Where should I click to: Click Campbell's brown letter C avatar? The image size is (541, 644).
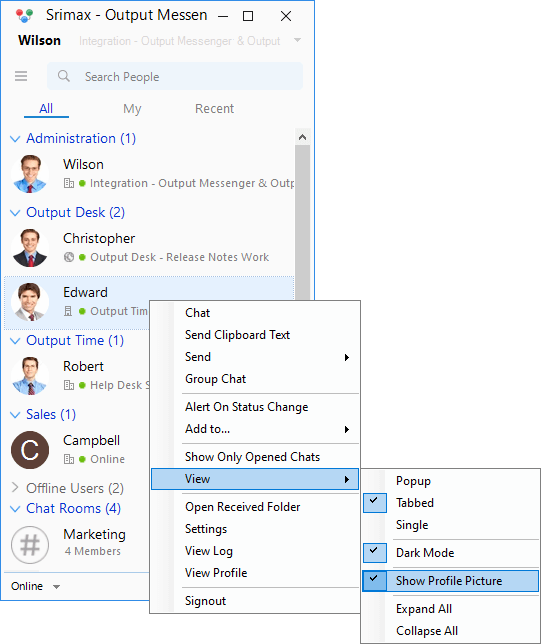[30, 450]
